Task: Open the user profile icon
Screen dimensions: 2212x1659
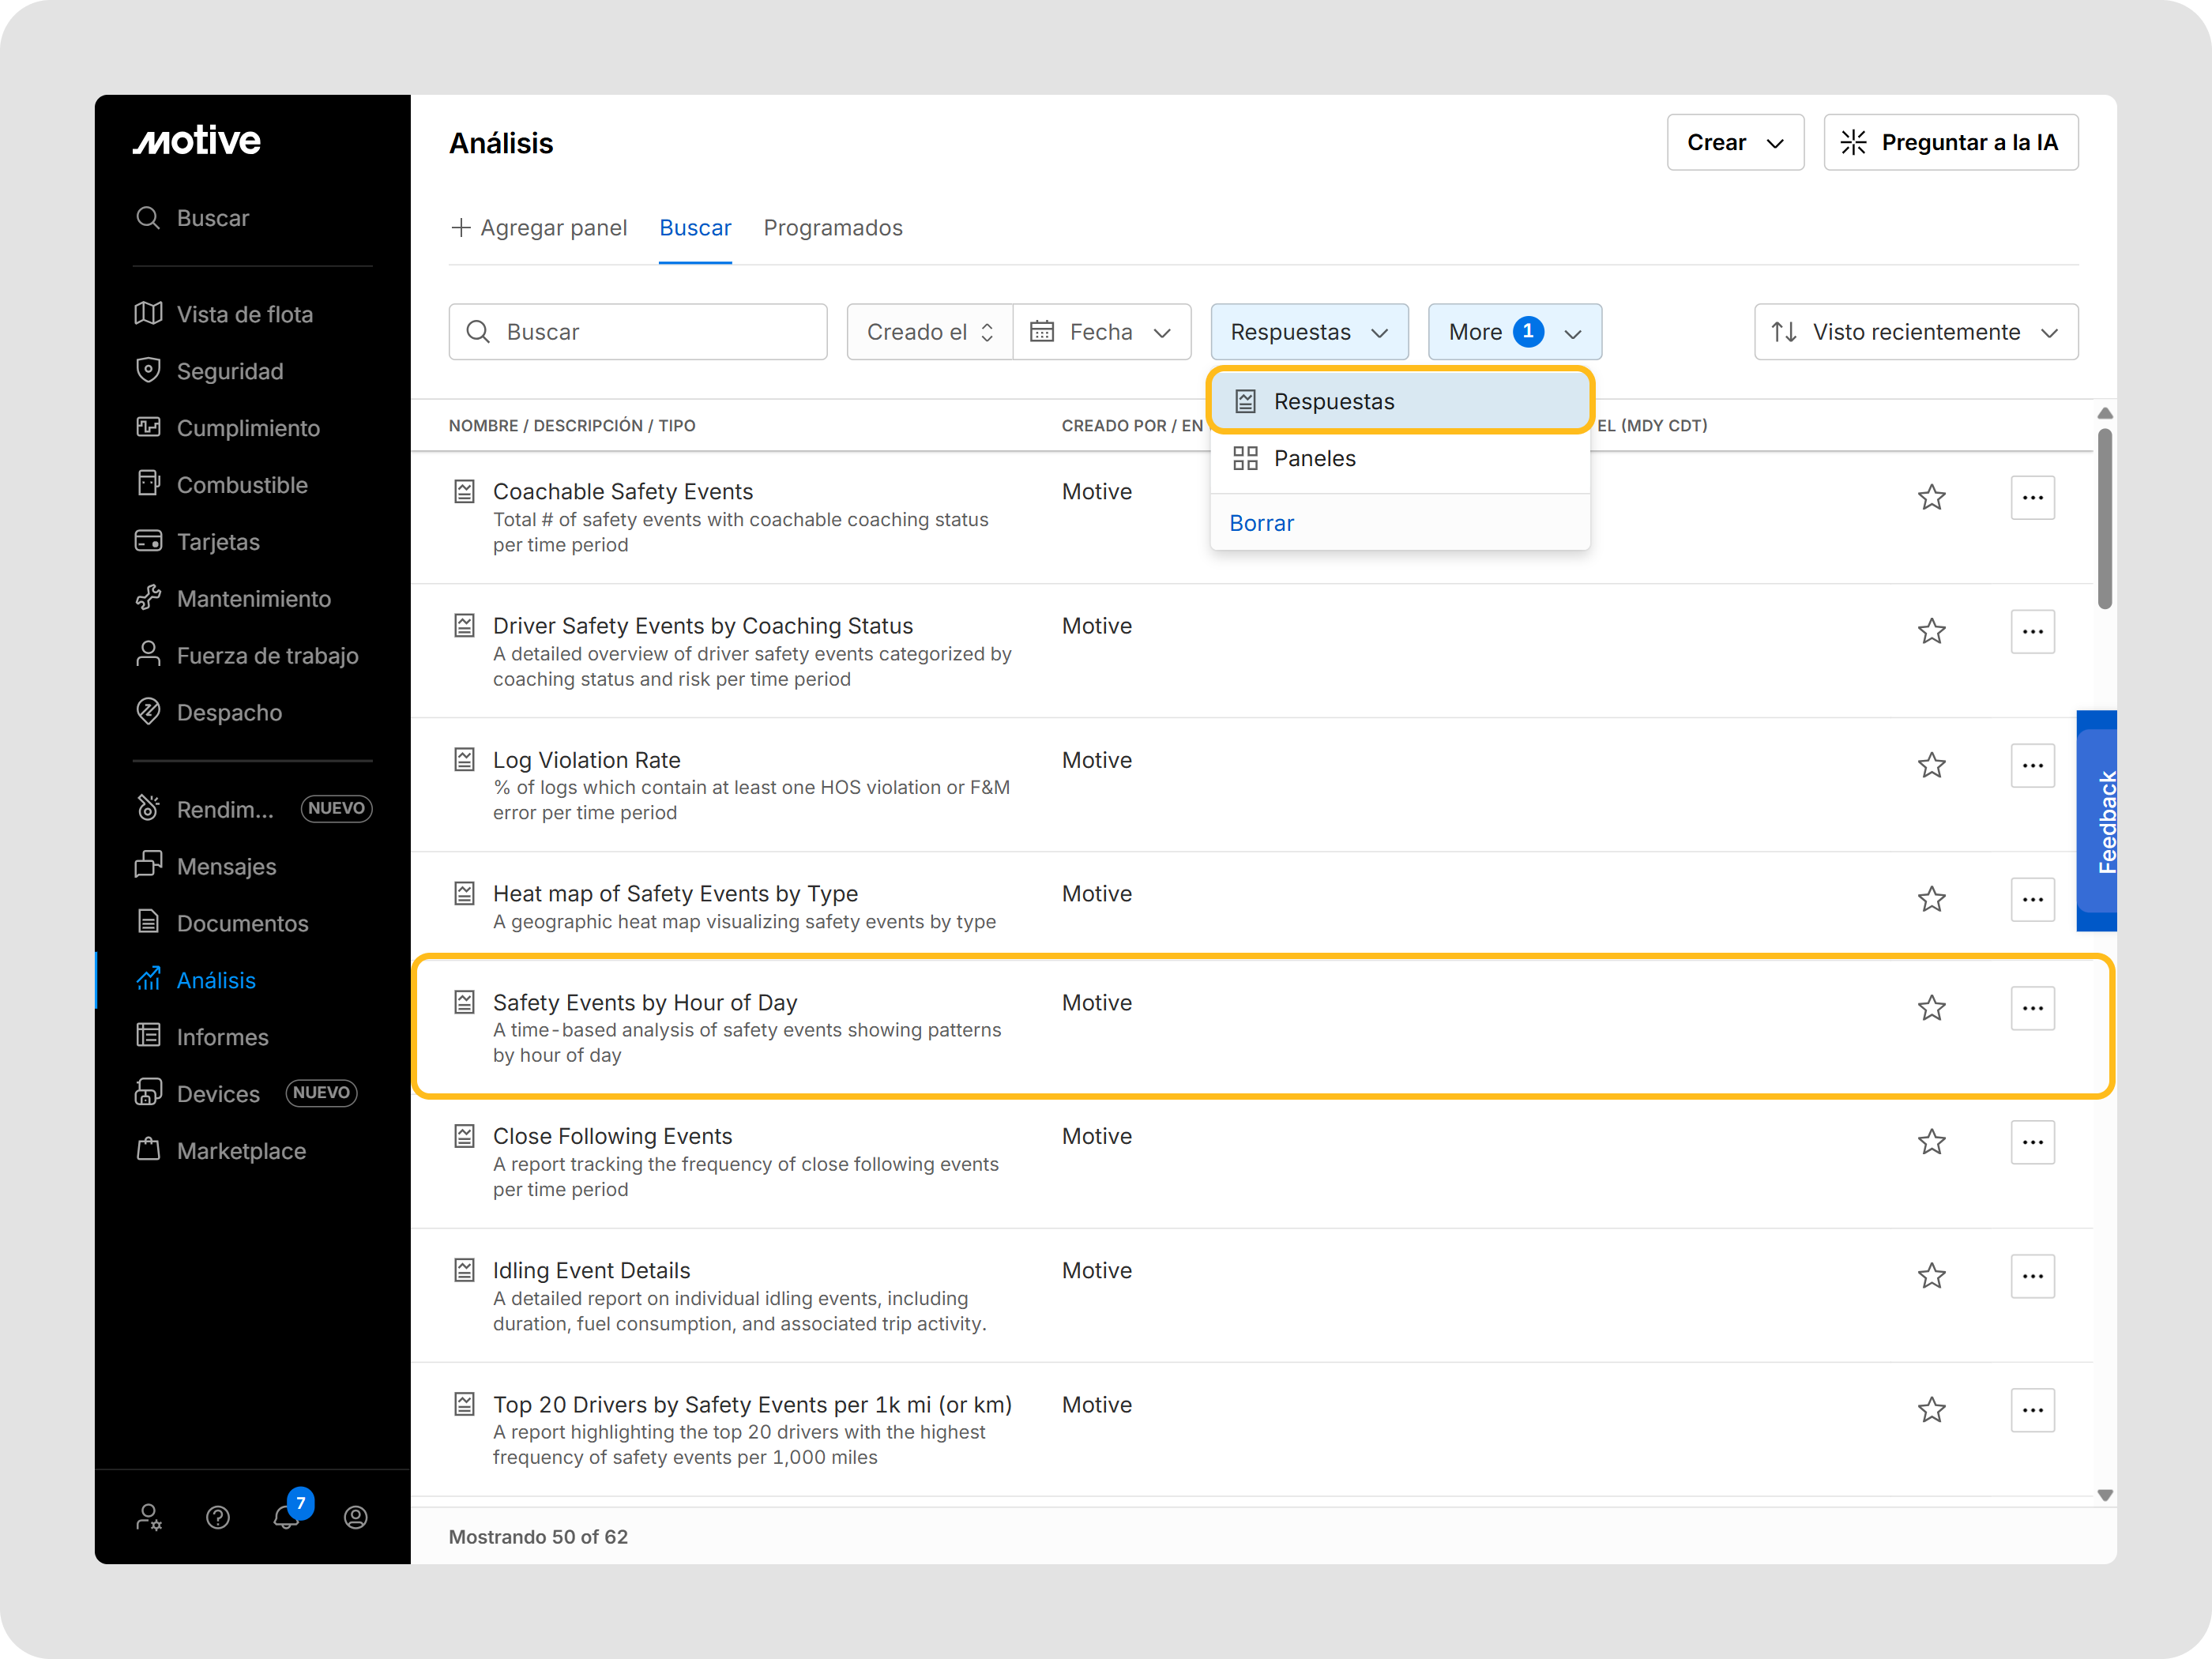Action: pos(356,1517)
